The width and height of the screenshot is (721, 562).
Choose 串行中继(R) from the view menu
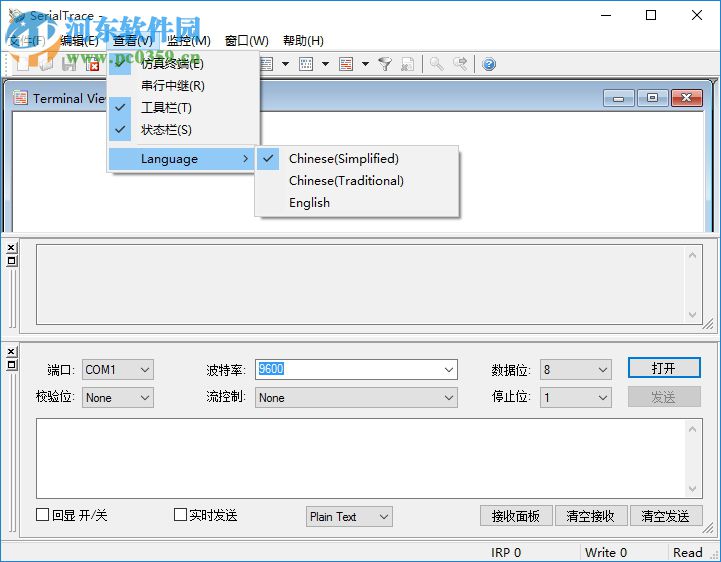pyautogui.click(x=183, y=86)
